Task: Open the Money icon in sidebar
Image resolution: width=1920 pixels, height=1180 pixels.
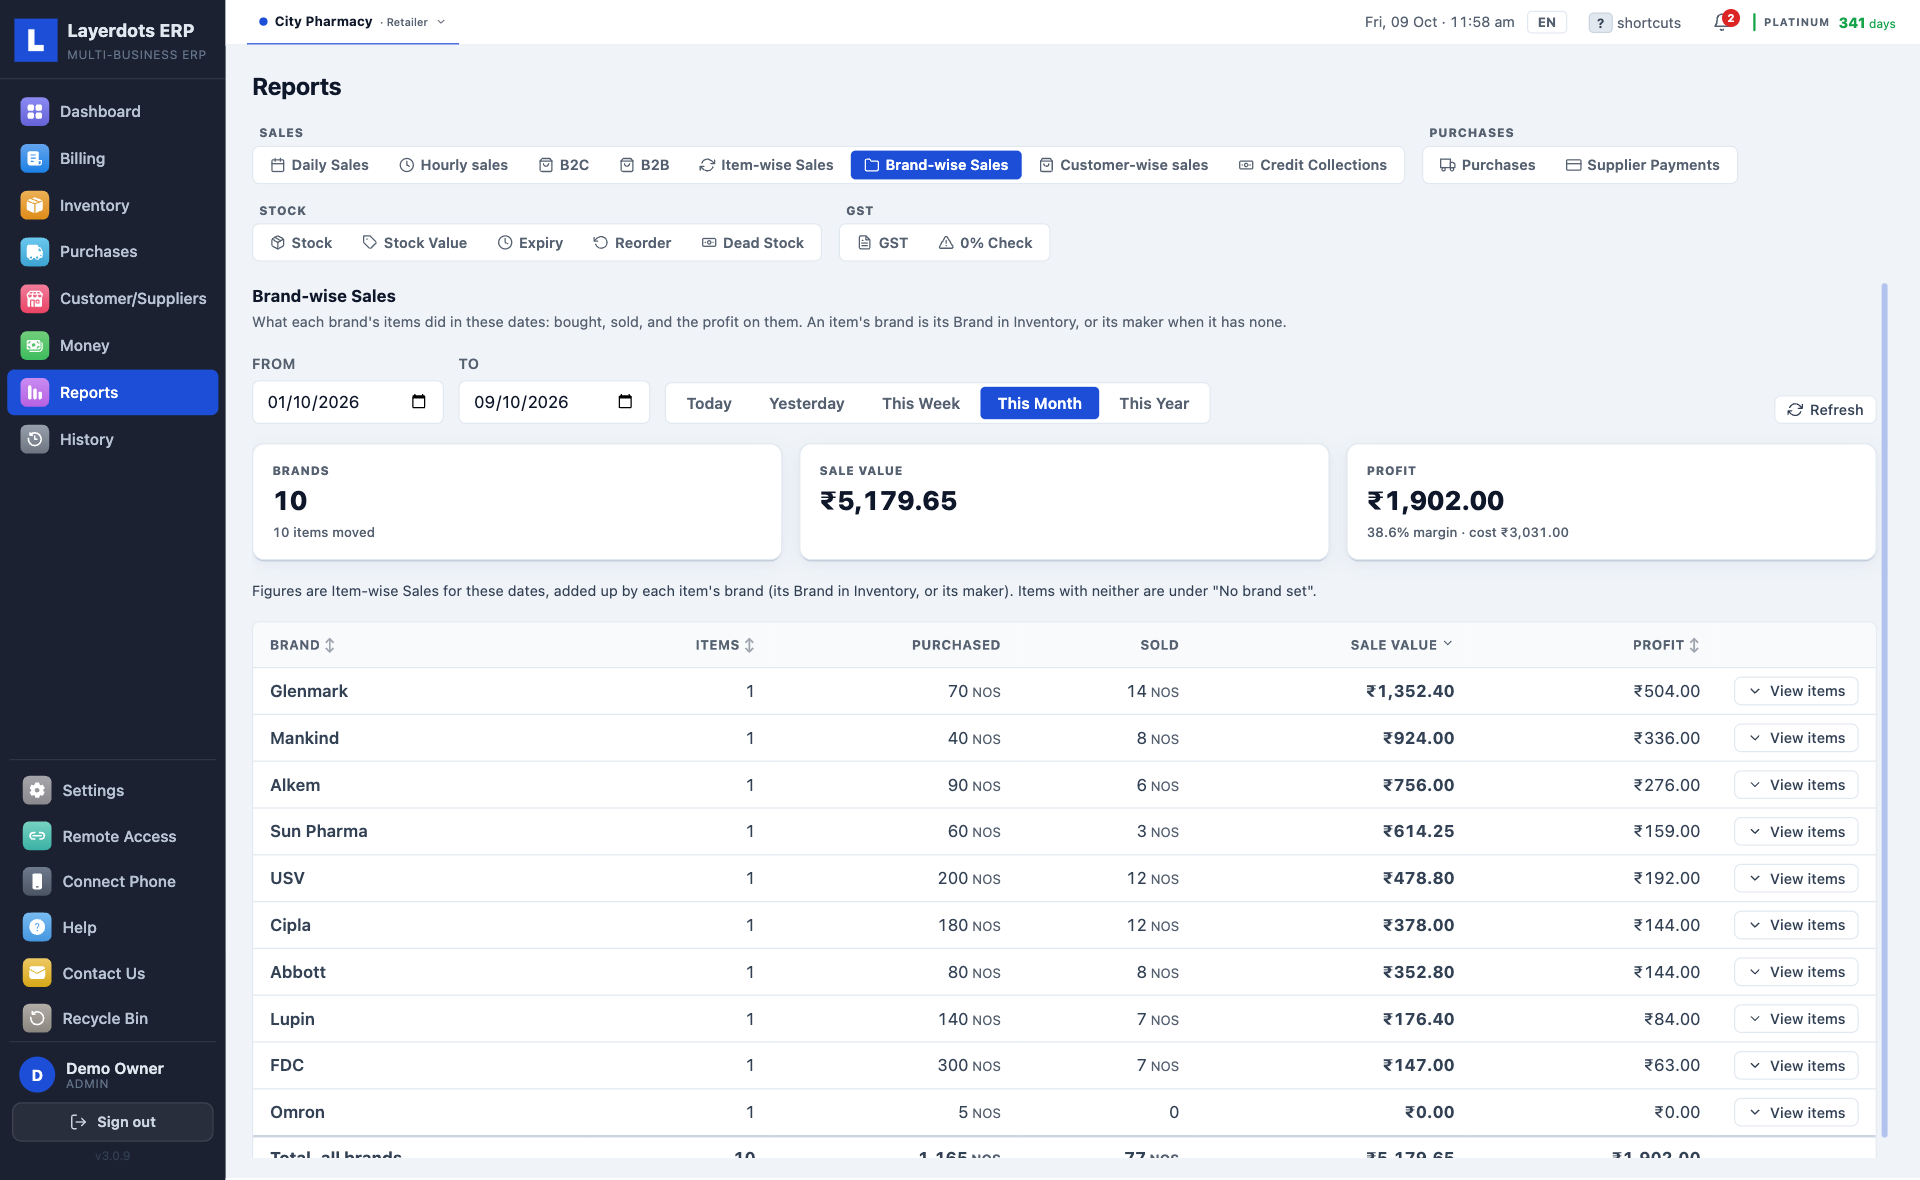Action: point(35,345)
